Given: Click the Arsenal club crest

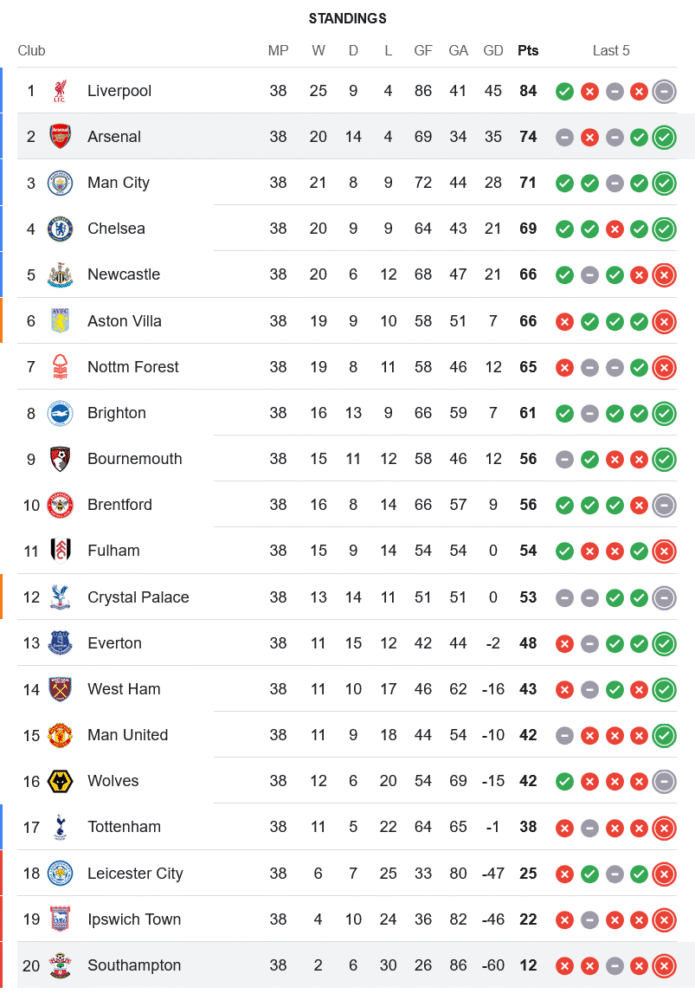Looking at the screenshot, I should click(x=60, y=137).
